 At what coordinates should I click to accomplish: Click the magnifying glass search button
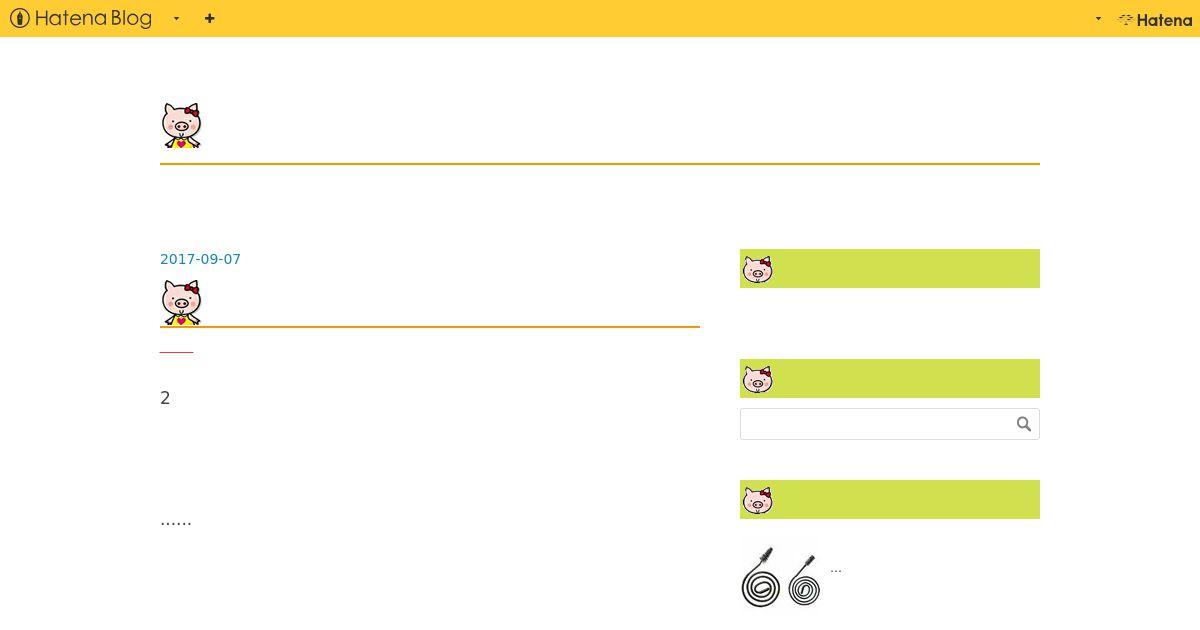1024,424
